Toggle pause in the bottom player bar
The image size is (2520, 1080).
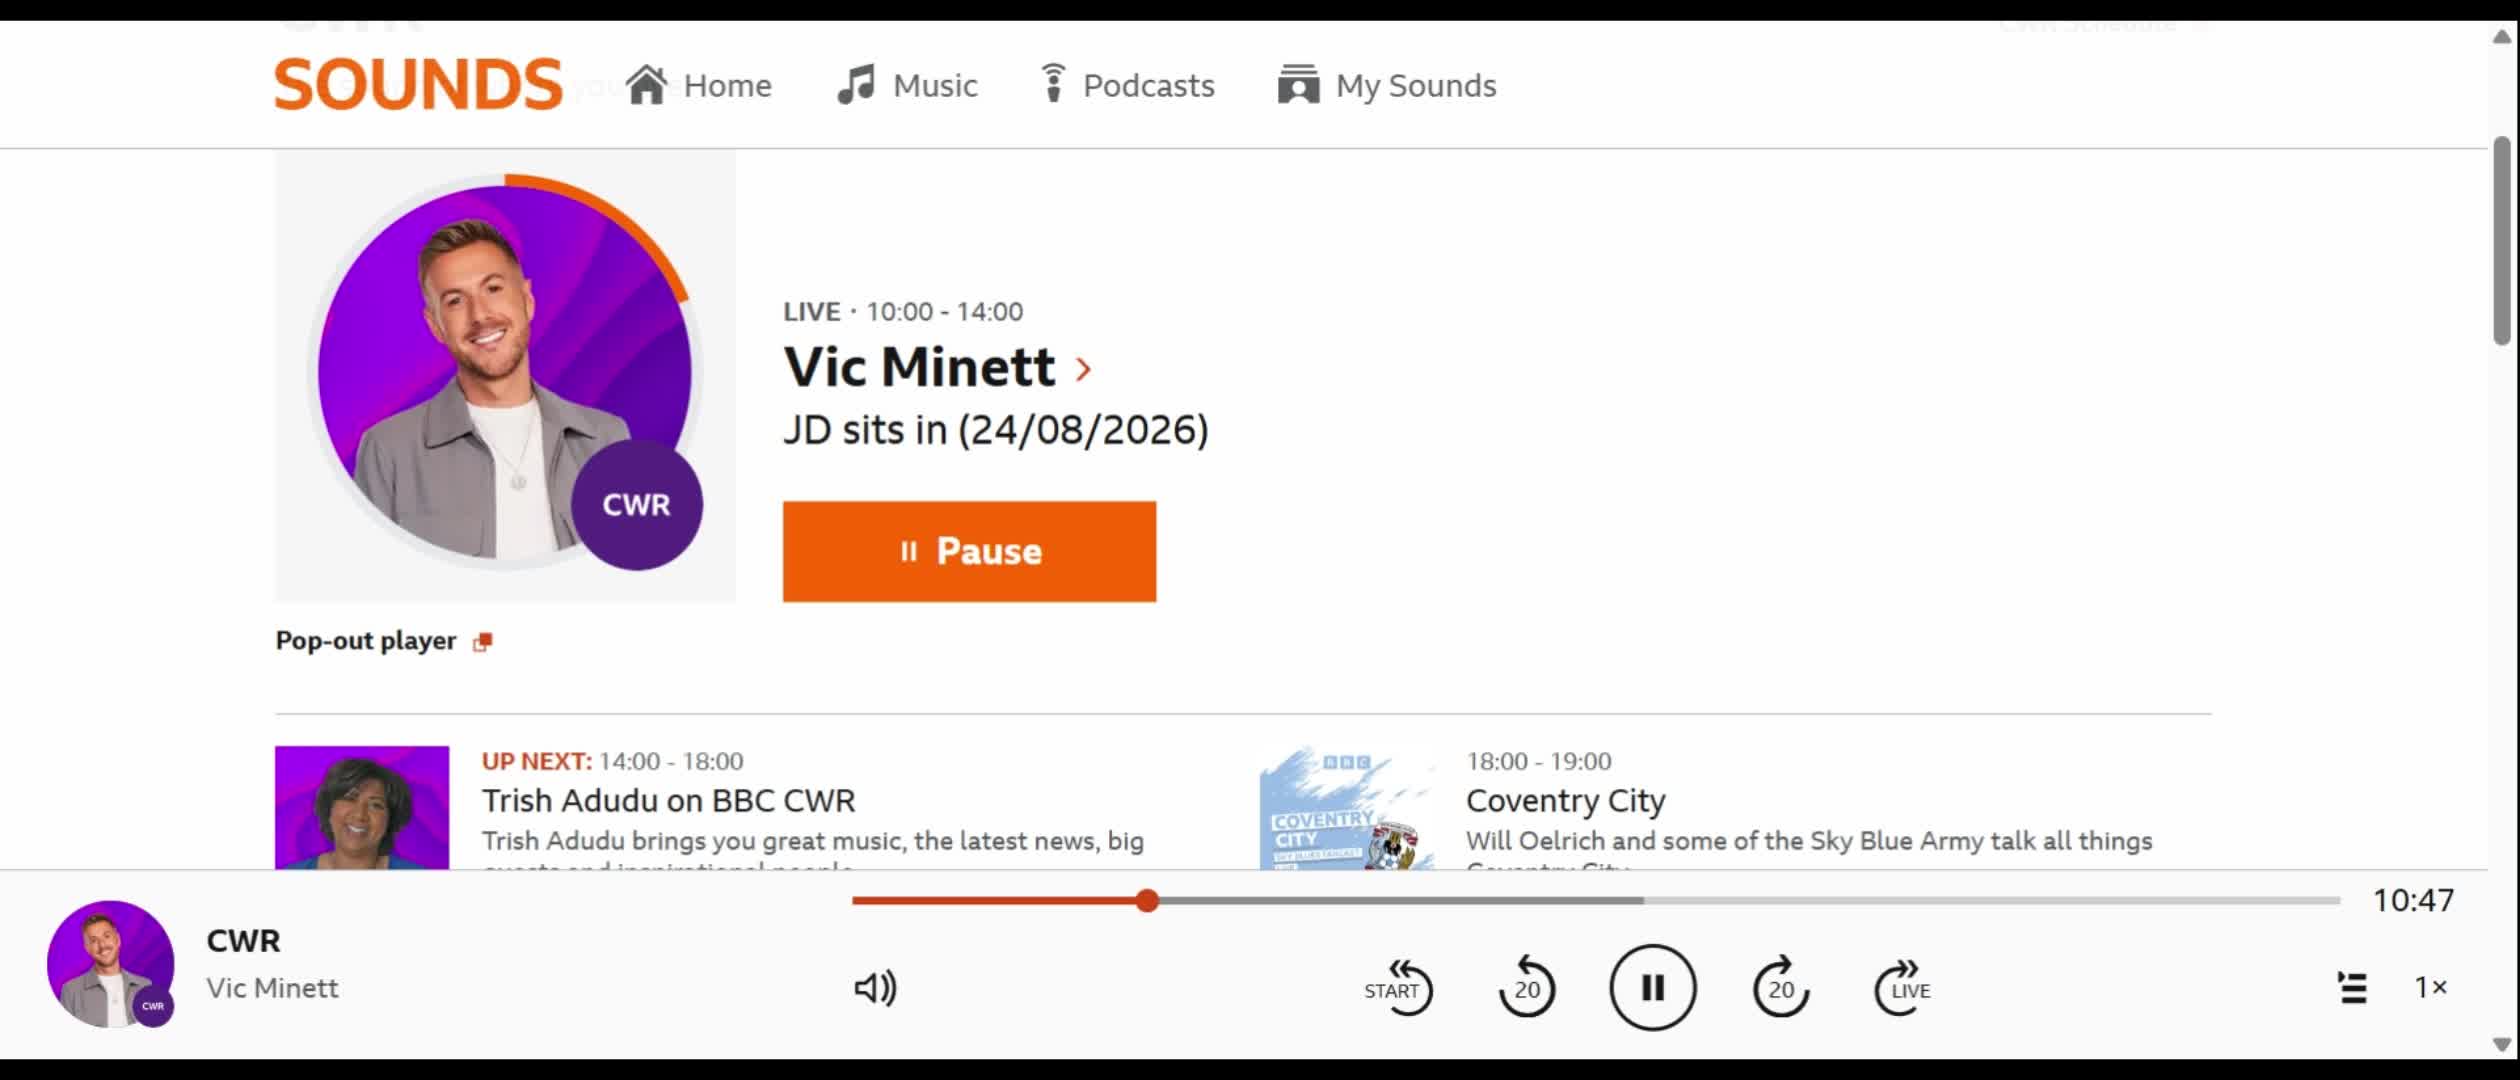click(x=1652, y=988)
